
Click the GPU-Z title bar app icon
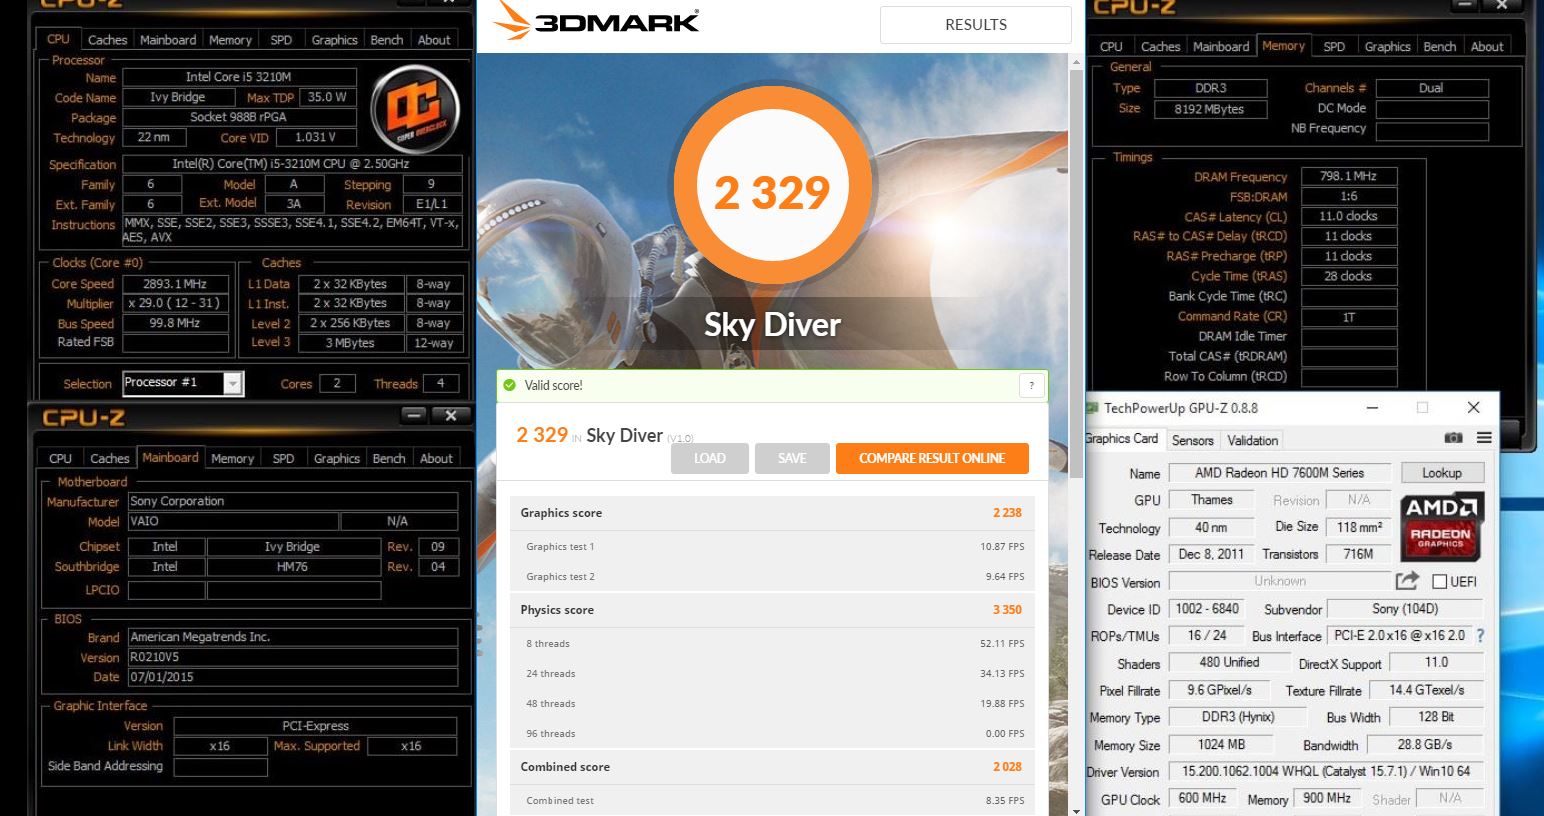click(x=1092, y=408)
